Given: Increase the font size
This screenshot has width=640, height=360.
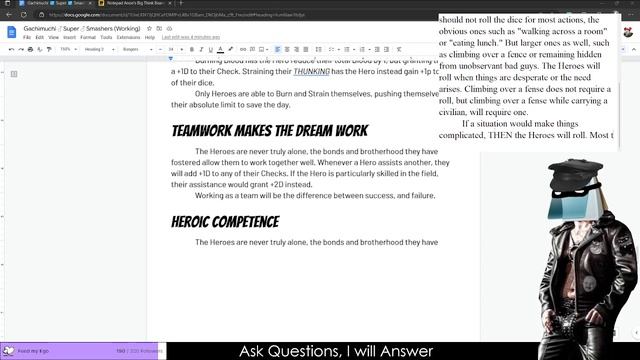Looking at the screenshot, I should click(182, 49).
